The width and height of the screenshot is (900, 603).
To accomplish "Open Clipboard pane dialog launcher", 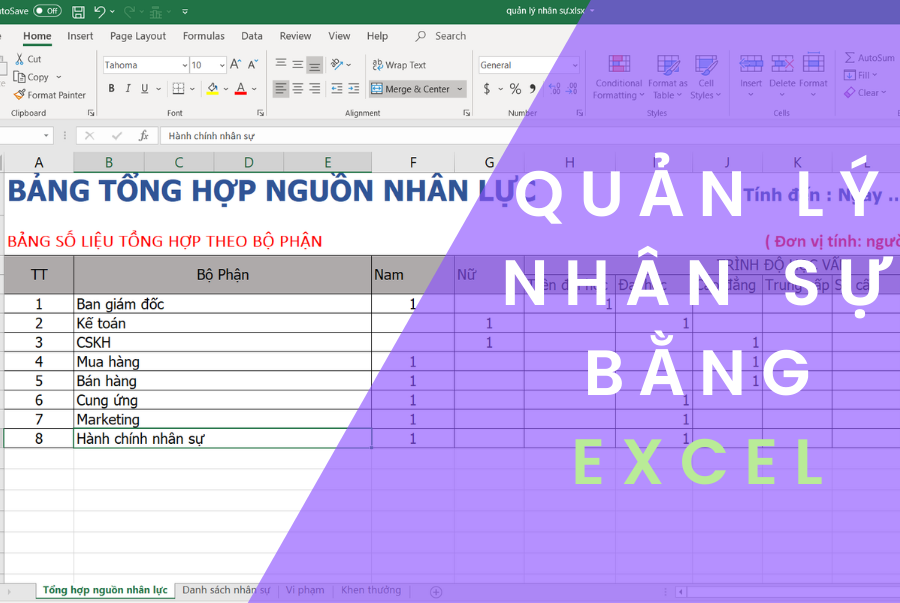I will point(91,113).
